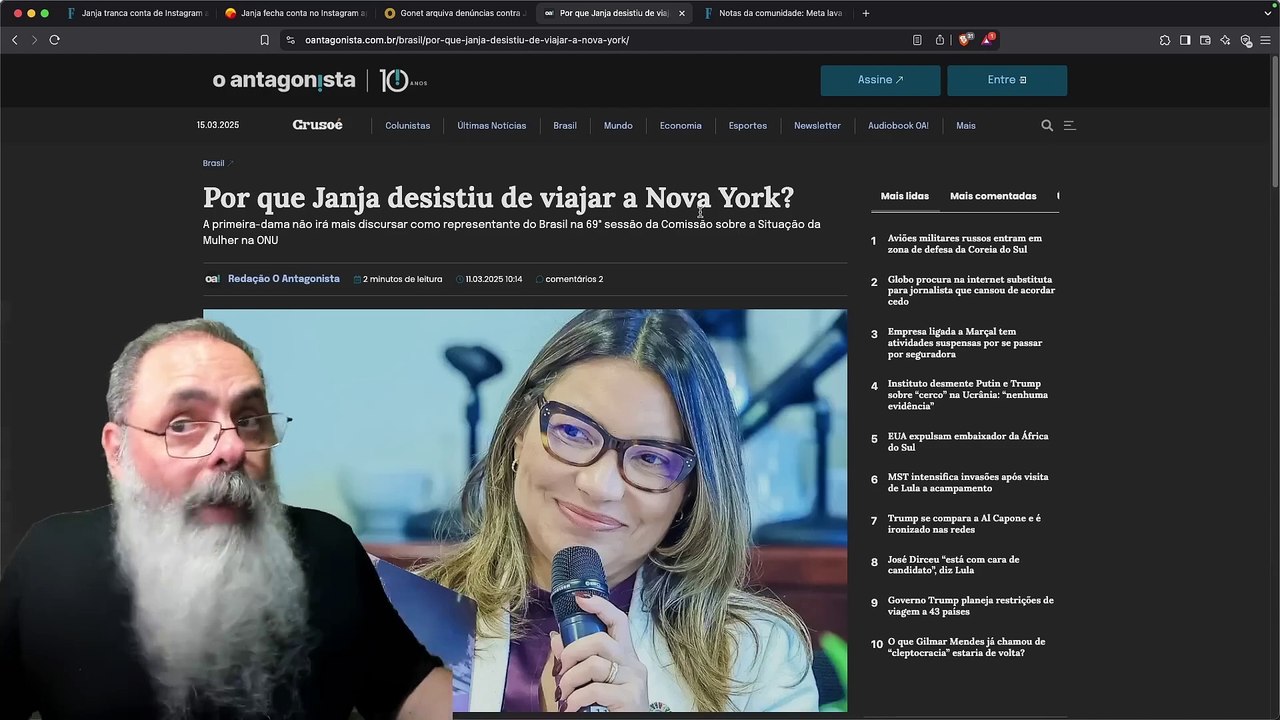Viewport: 1280px width, 720px height.
Task: Expand the tab search chevron
Action: pos(1268,13)
